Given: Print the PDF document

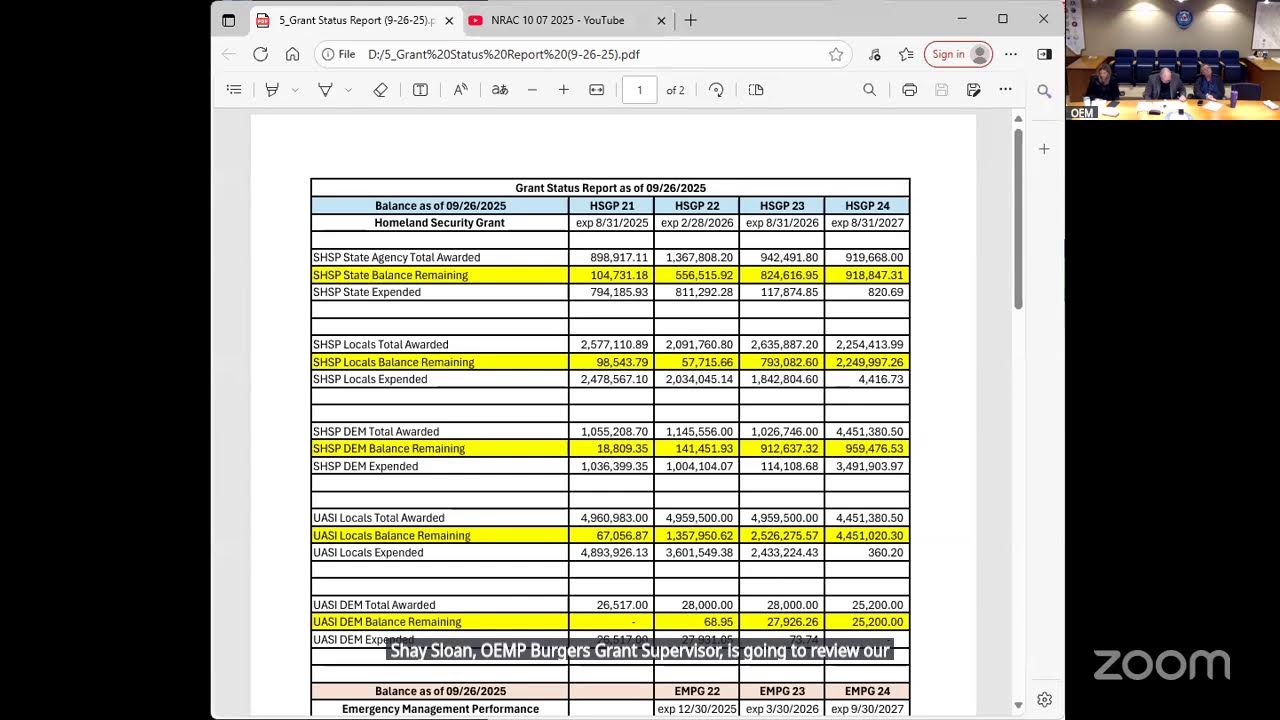Looking at the screenshot, I should (x=909, y=90).
